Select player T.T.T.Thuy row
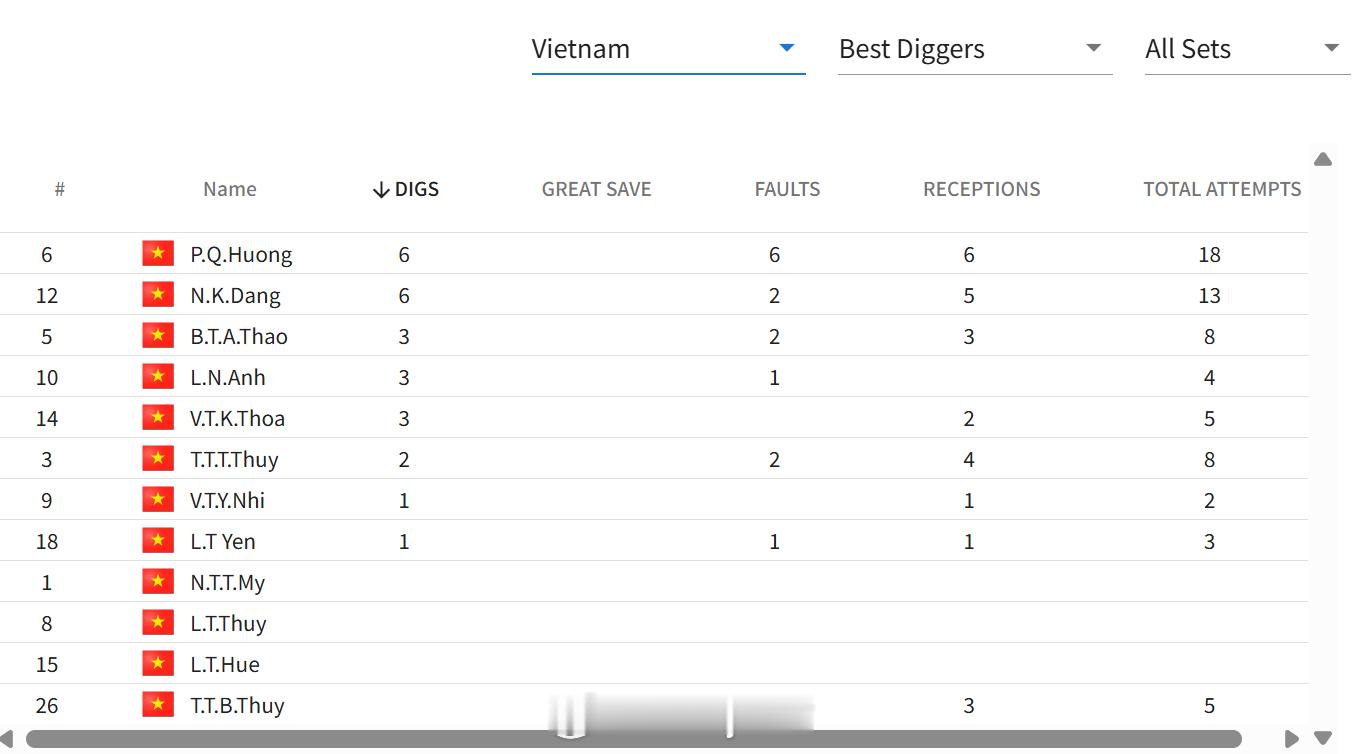The image size is (1366, 754). (x=654, y=459)
